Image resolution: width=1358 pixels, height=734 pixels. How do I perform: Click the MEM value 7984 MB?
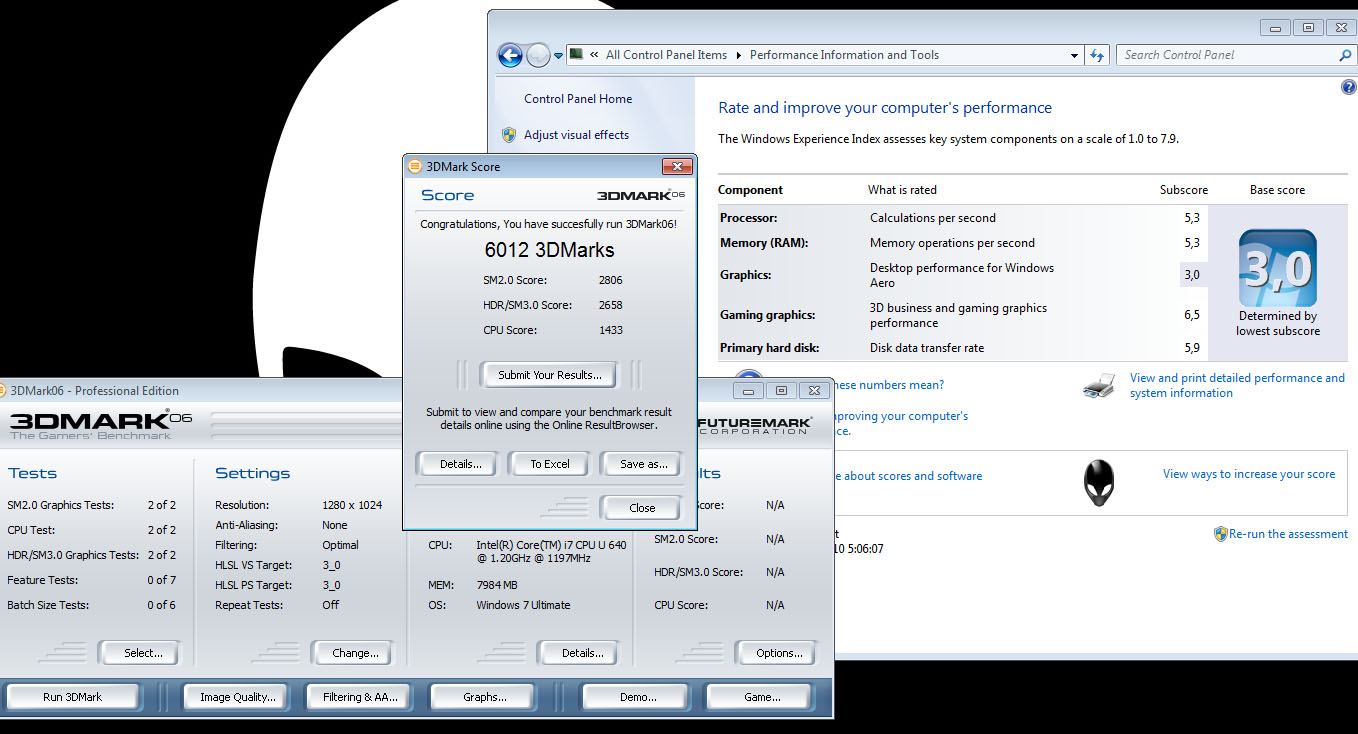pyautogui.click(x=497, y=585)
